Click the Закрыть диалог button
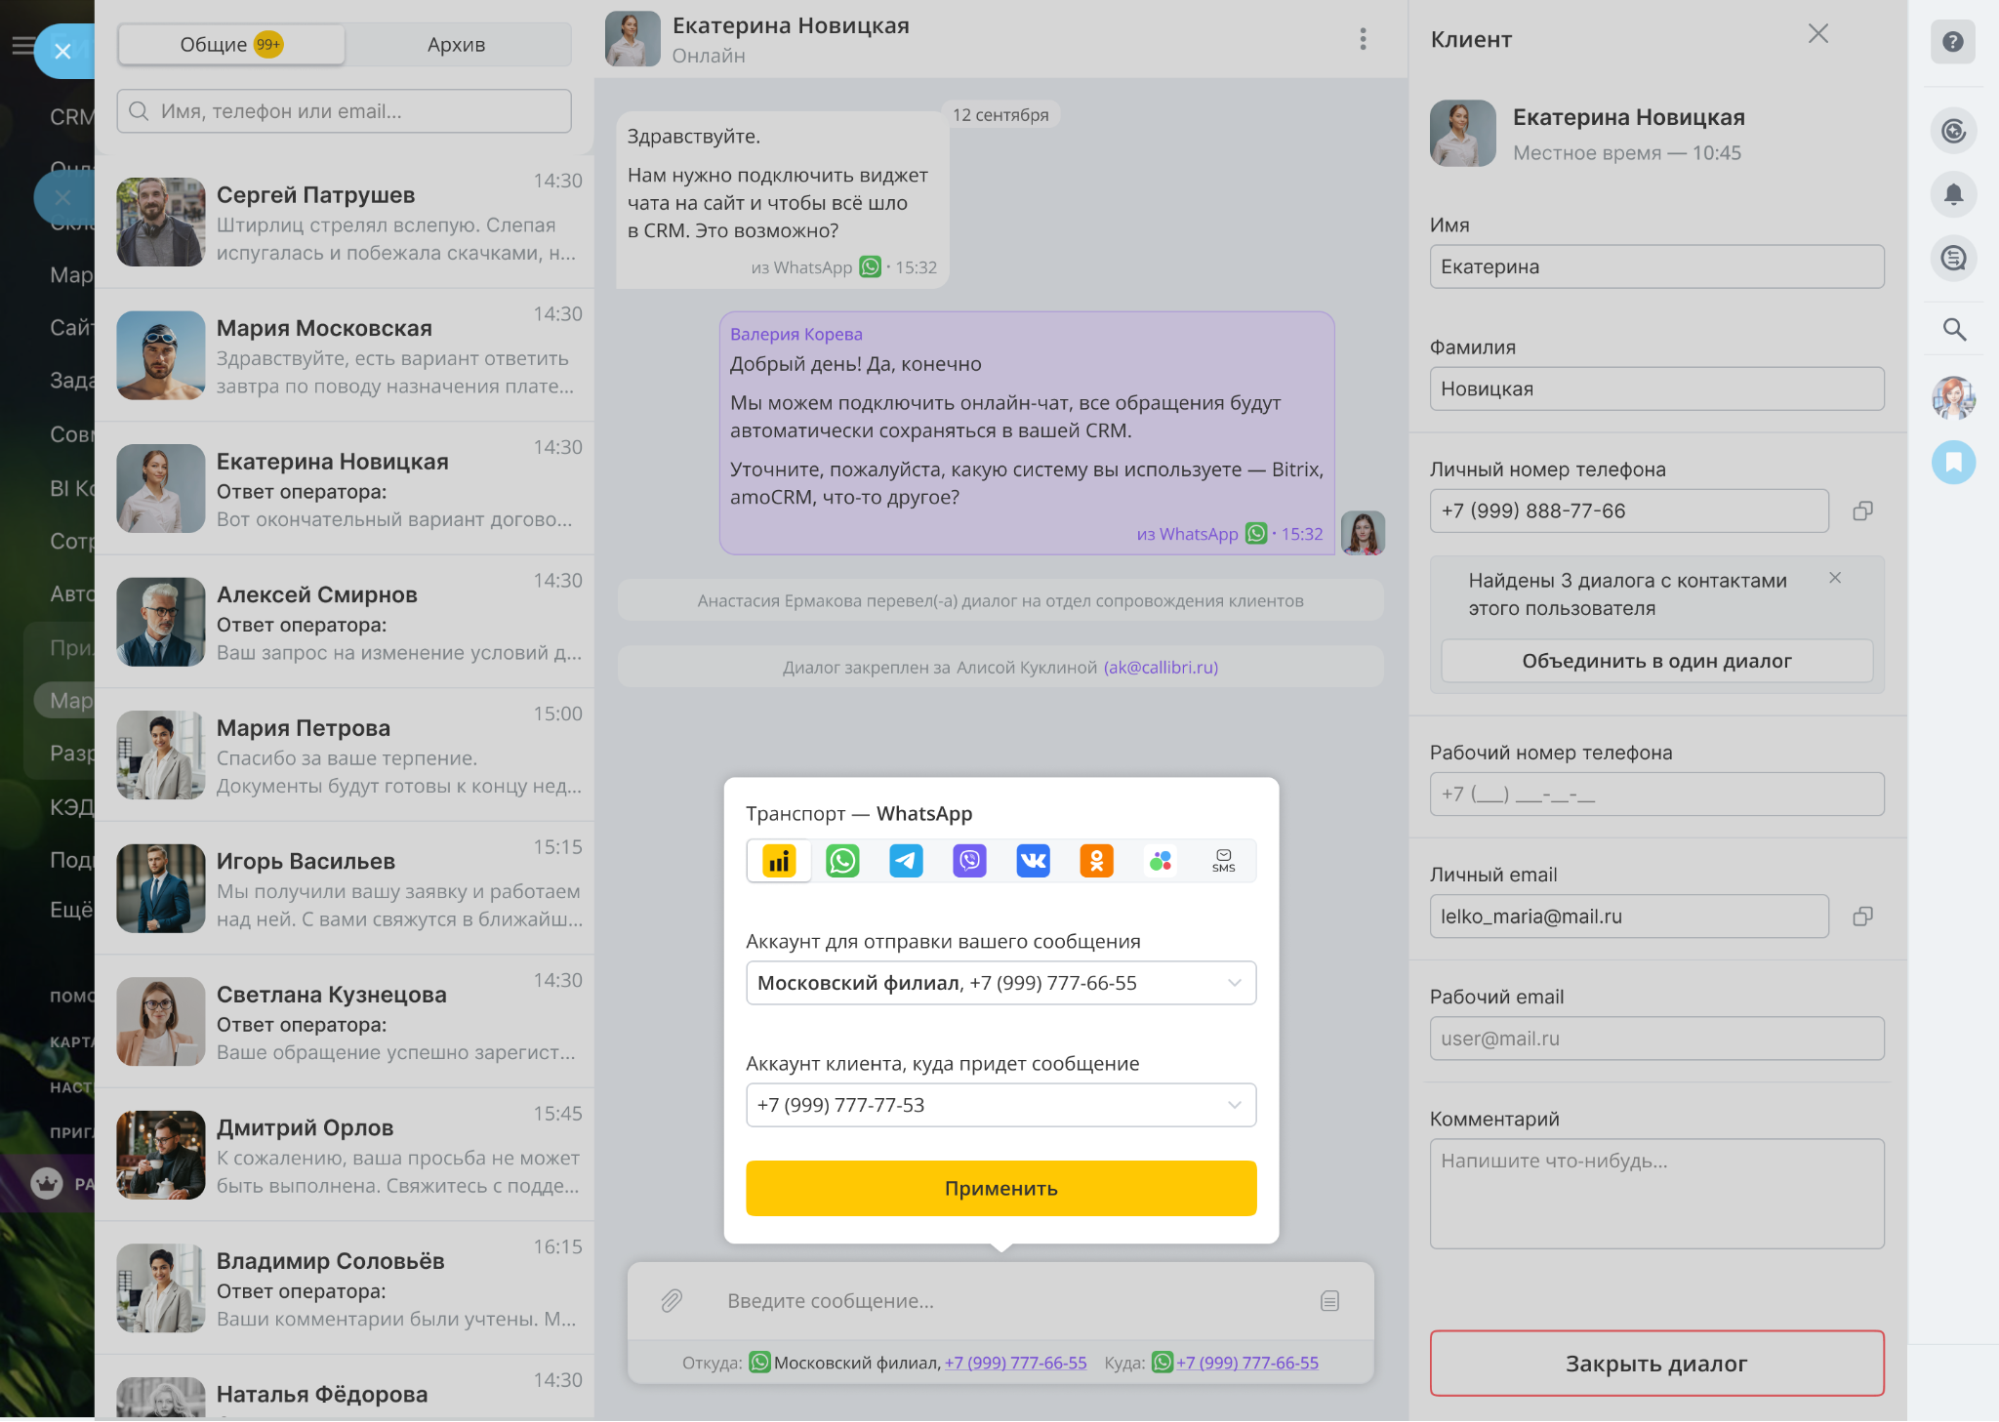The height and width of the screenshot is (1422, 1999). click(x=1656, y=1363)
